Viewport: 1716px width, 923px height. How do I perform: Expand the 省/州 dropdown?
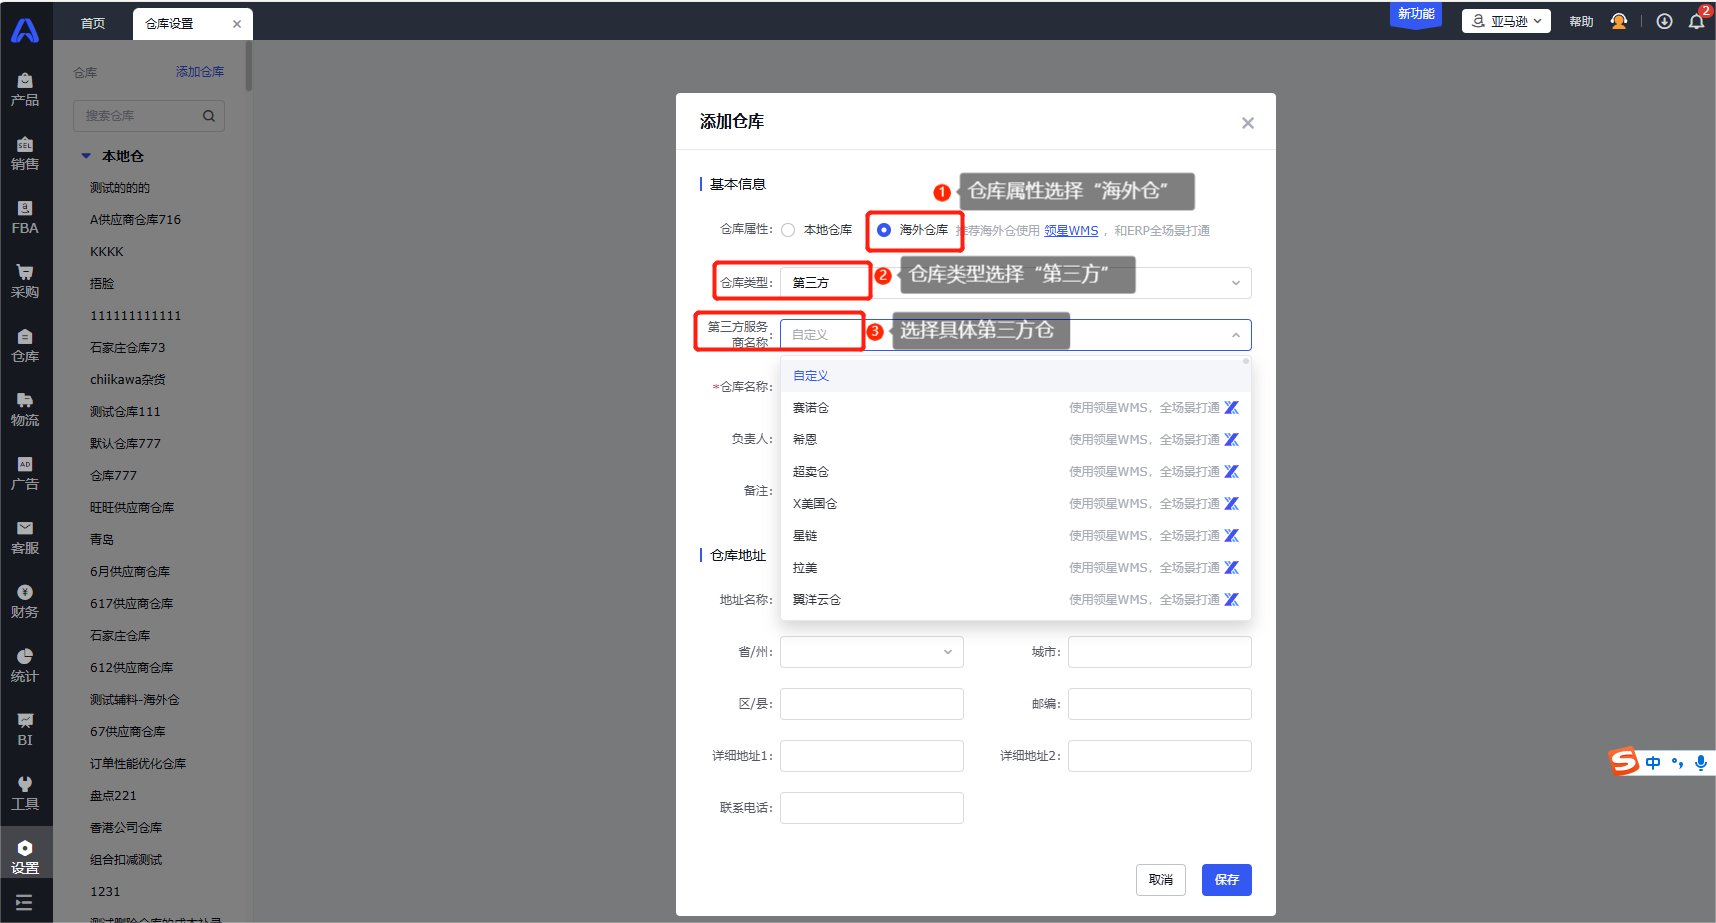tap(948, 652)
